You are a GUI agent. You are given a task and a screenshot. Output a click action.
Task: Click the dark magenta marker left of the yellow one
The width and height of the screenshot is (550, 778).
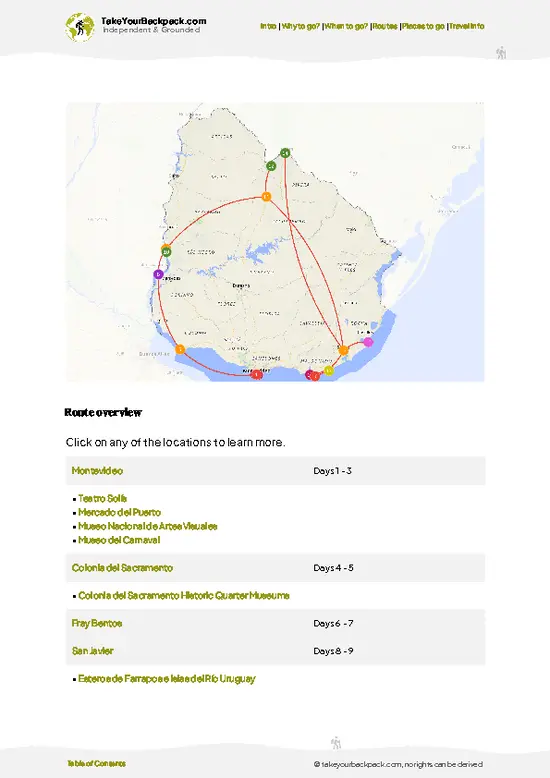coord(309,375)
